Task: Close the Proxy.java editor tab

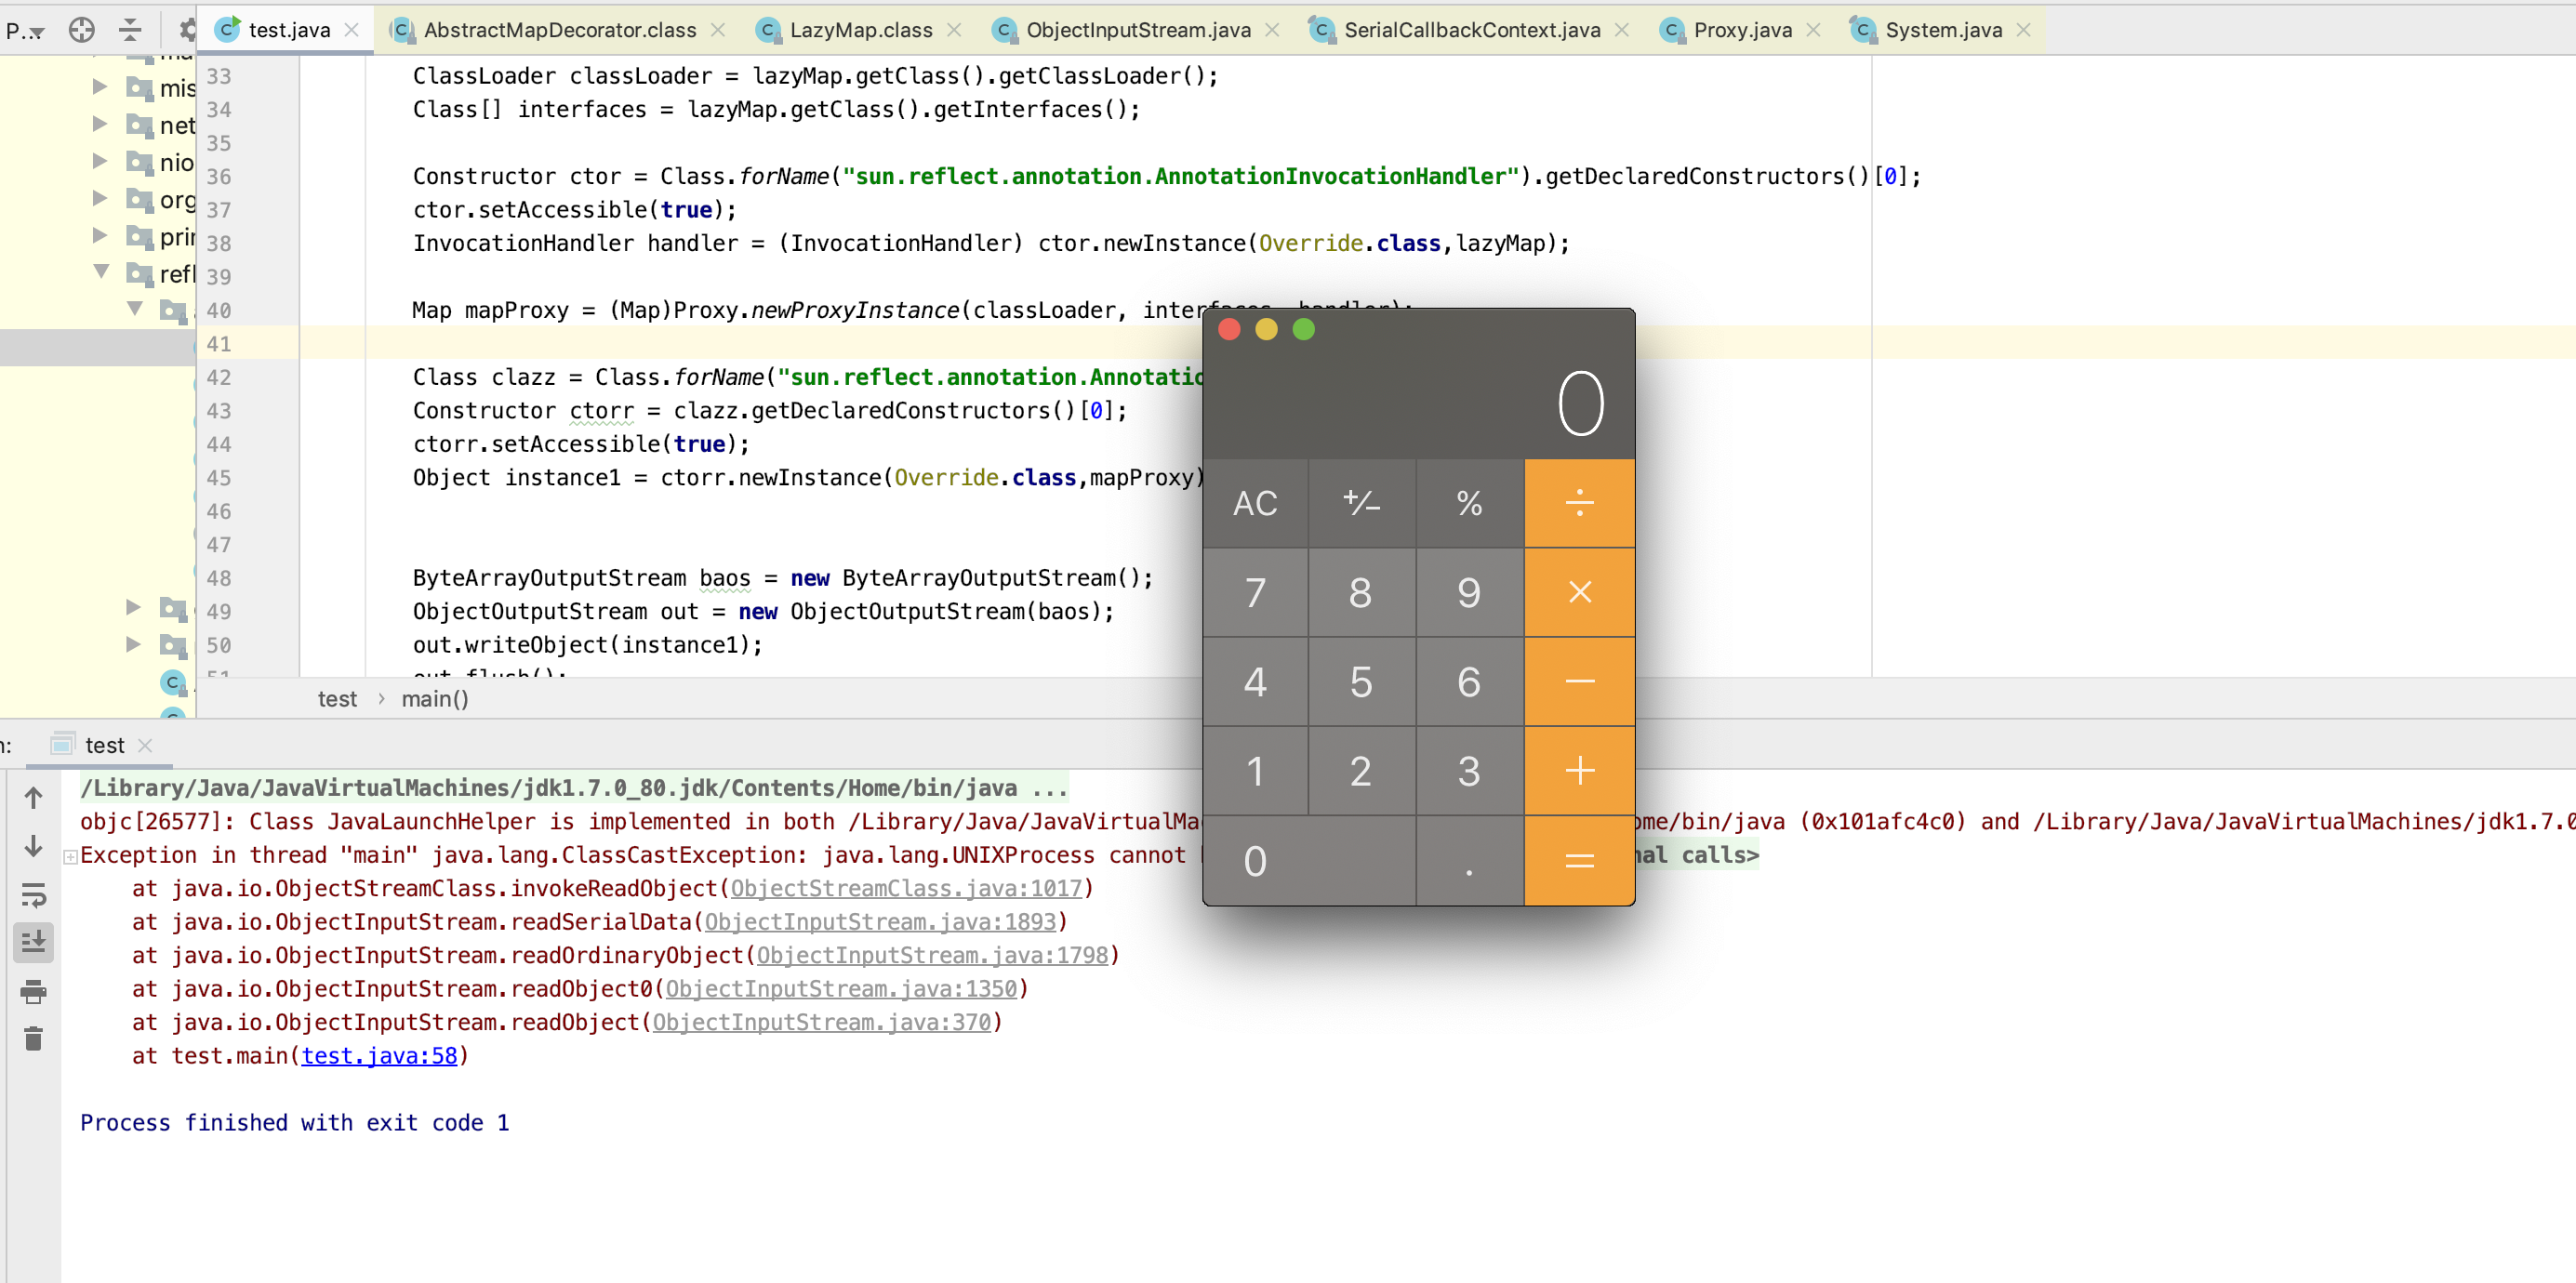Action: [x=1813, y=30]
